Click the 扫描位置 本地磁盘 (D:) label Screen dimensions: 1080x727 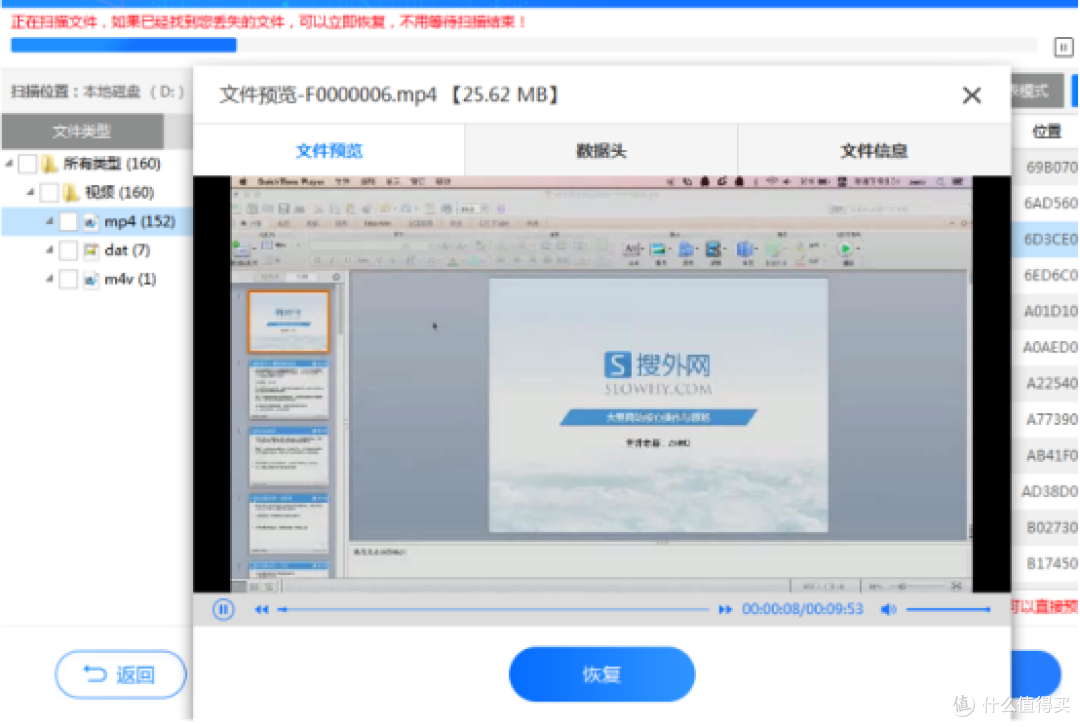(x=98, y=91)
